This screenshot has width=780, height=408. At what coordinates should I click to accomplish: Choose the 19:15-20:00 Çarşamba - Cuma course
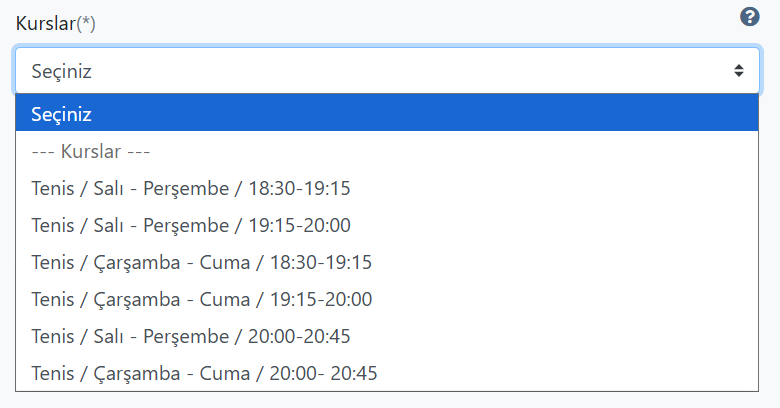coord(387,300)
